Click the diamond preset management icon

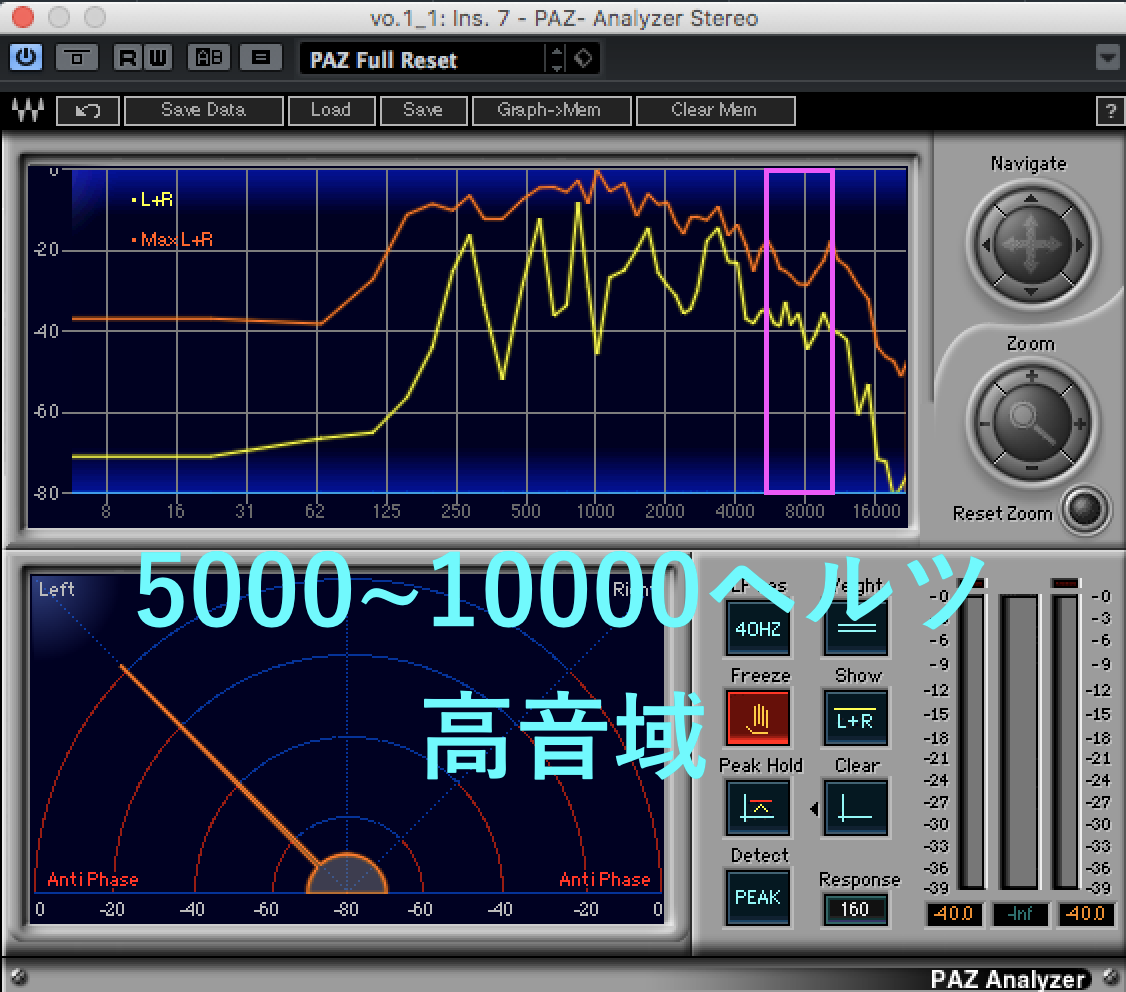pos(583,58)
